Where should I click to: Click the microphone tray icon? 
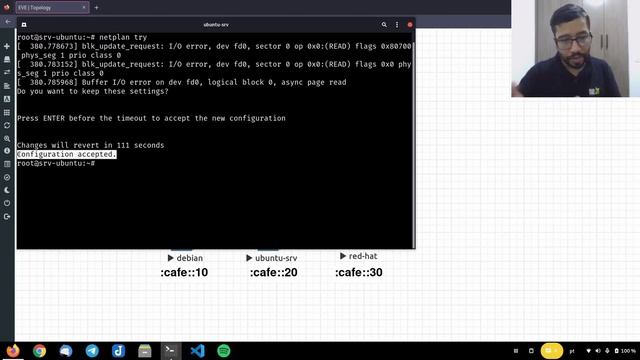[607, 351]
